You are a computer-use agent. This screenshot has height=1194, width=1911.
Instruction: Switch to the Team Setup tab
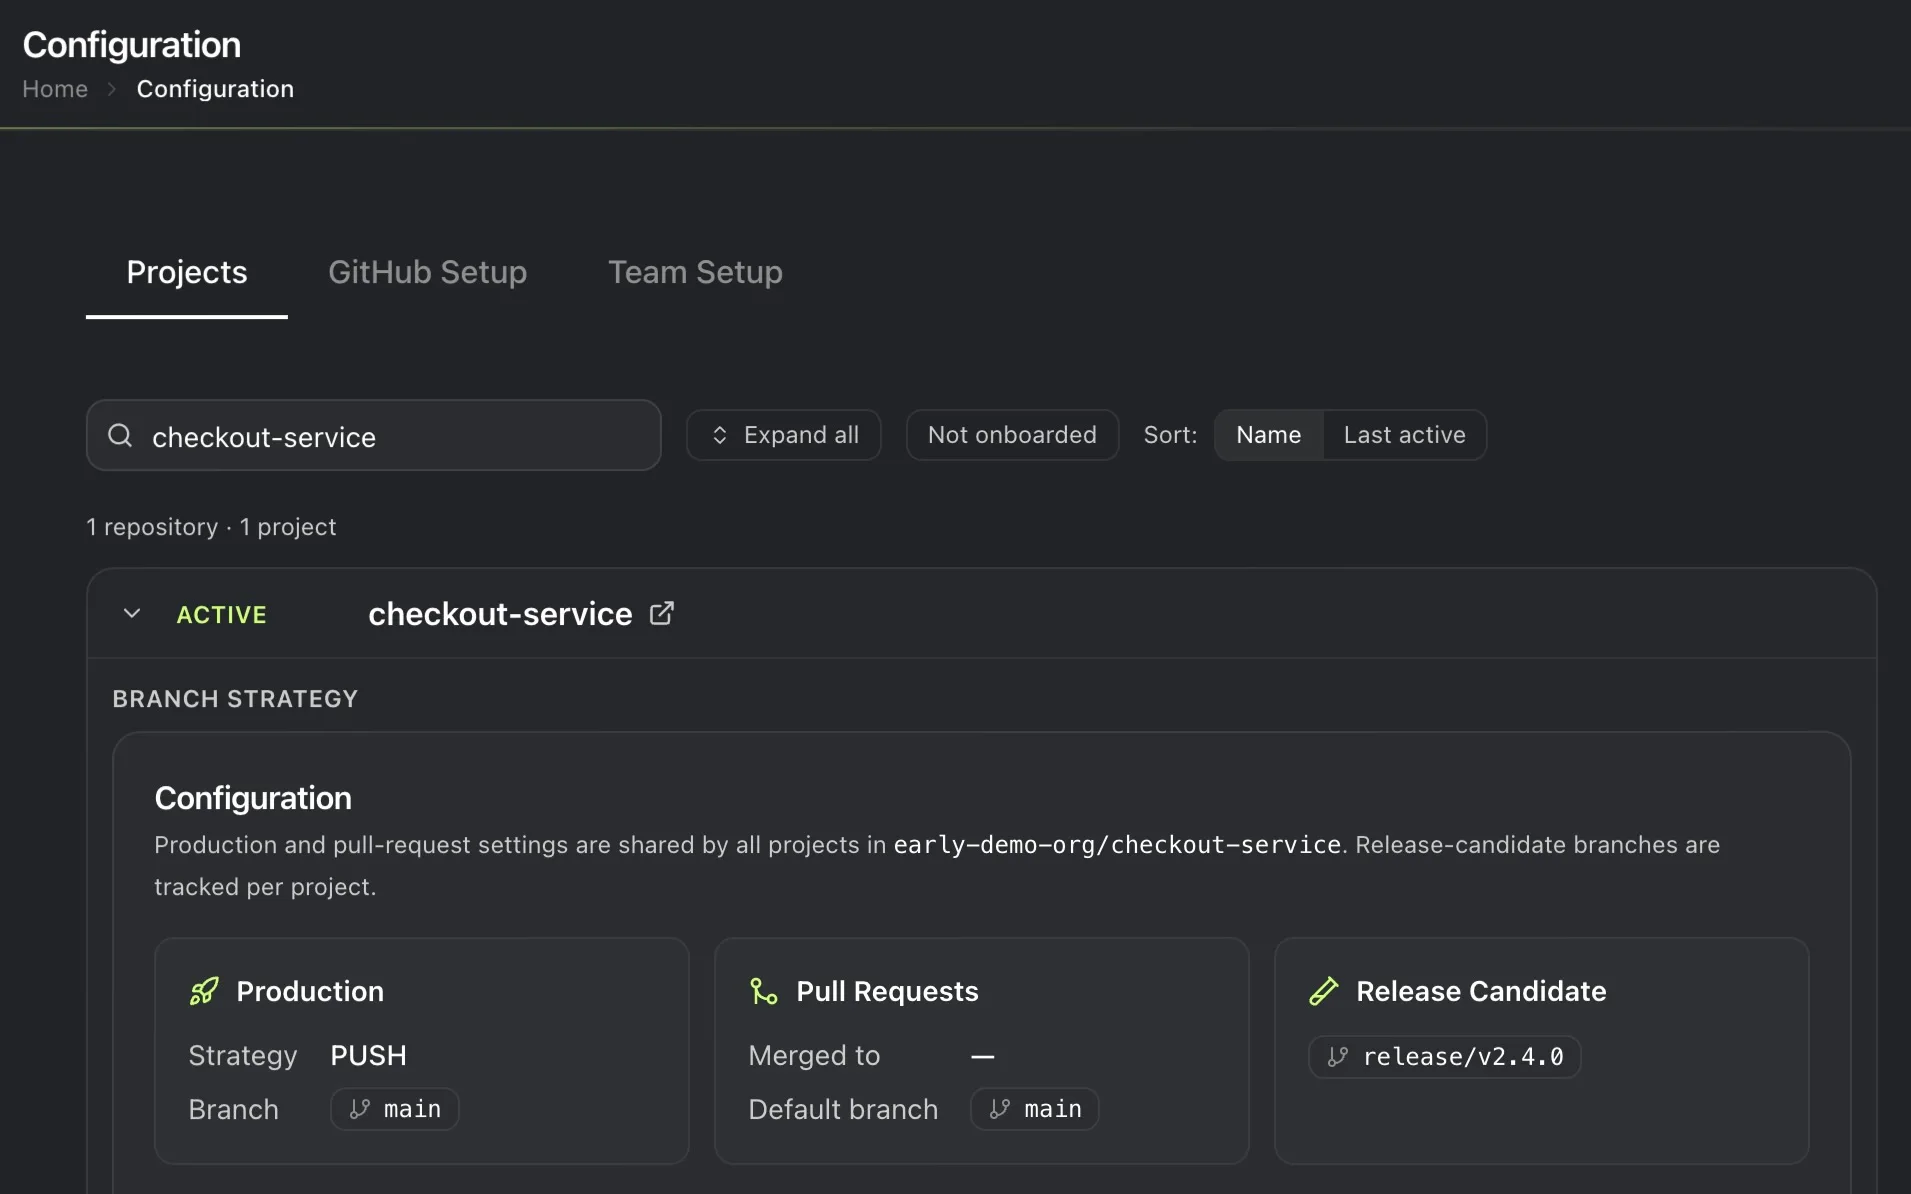[x=695, y=272]
